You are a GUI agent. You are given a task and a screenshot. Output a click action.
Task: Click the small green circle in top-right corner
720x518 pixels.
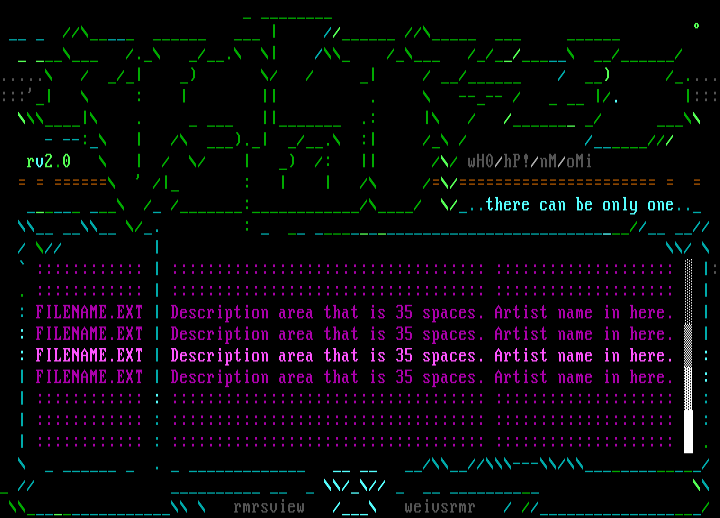point(697,25)
